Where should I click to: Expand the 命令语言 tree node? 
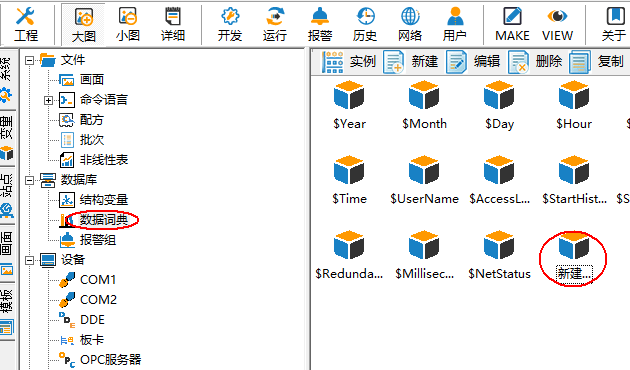click(x=48, y=100)
